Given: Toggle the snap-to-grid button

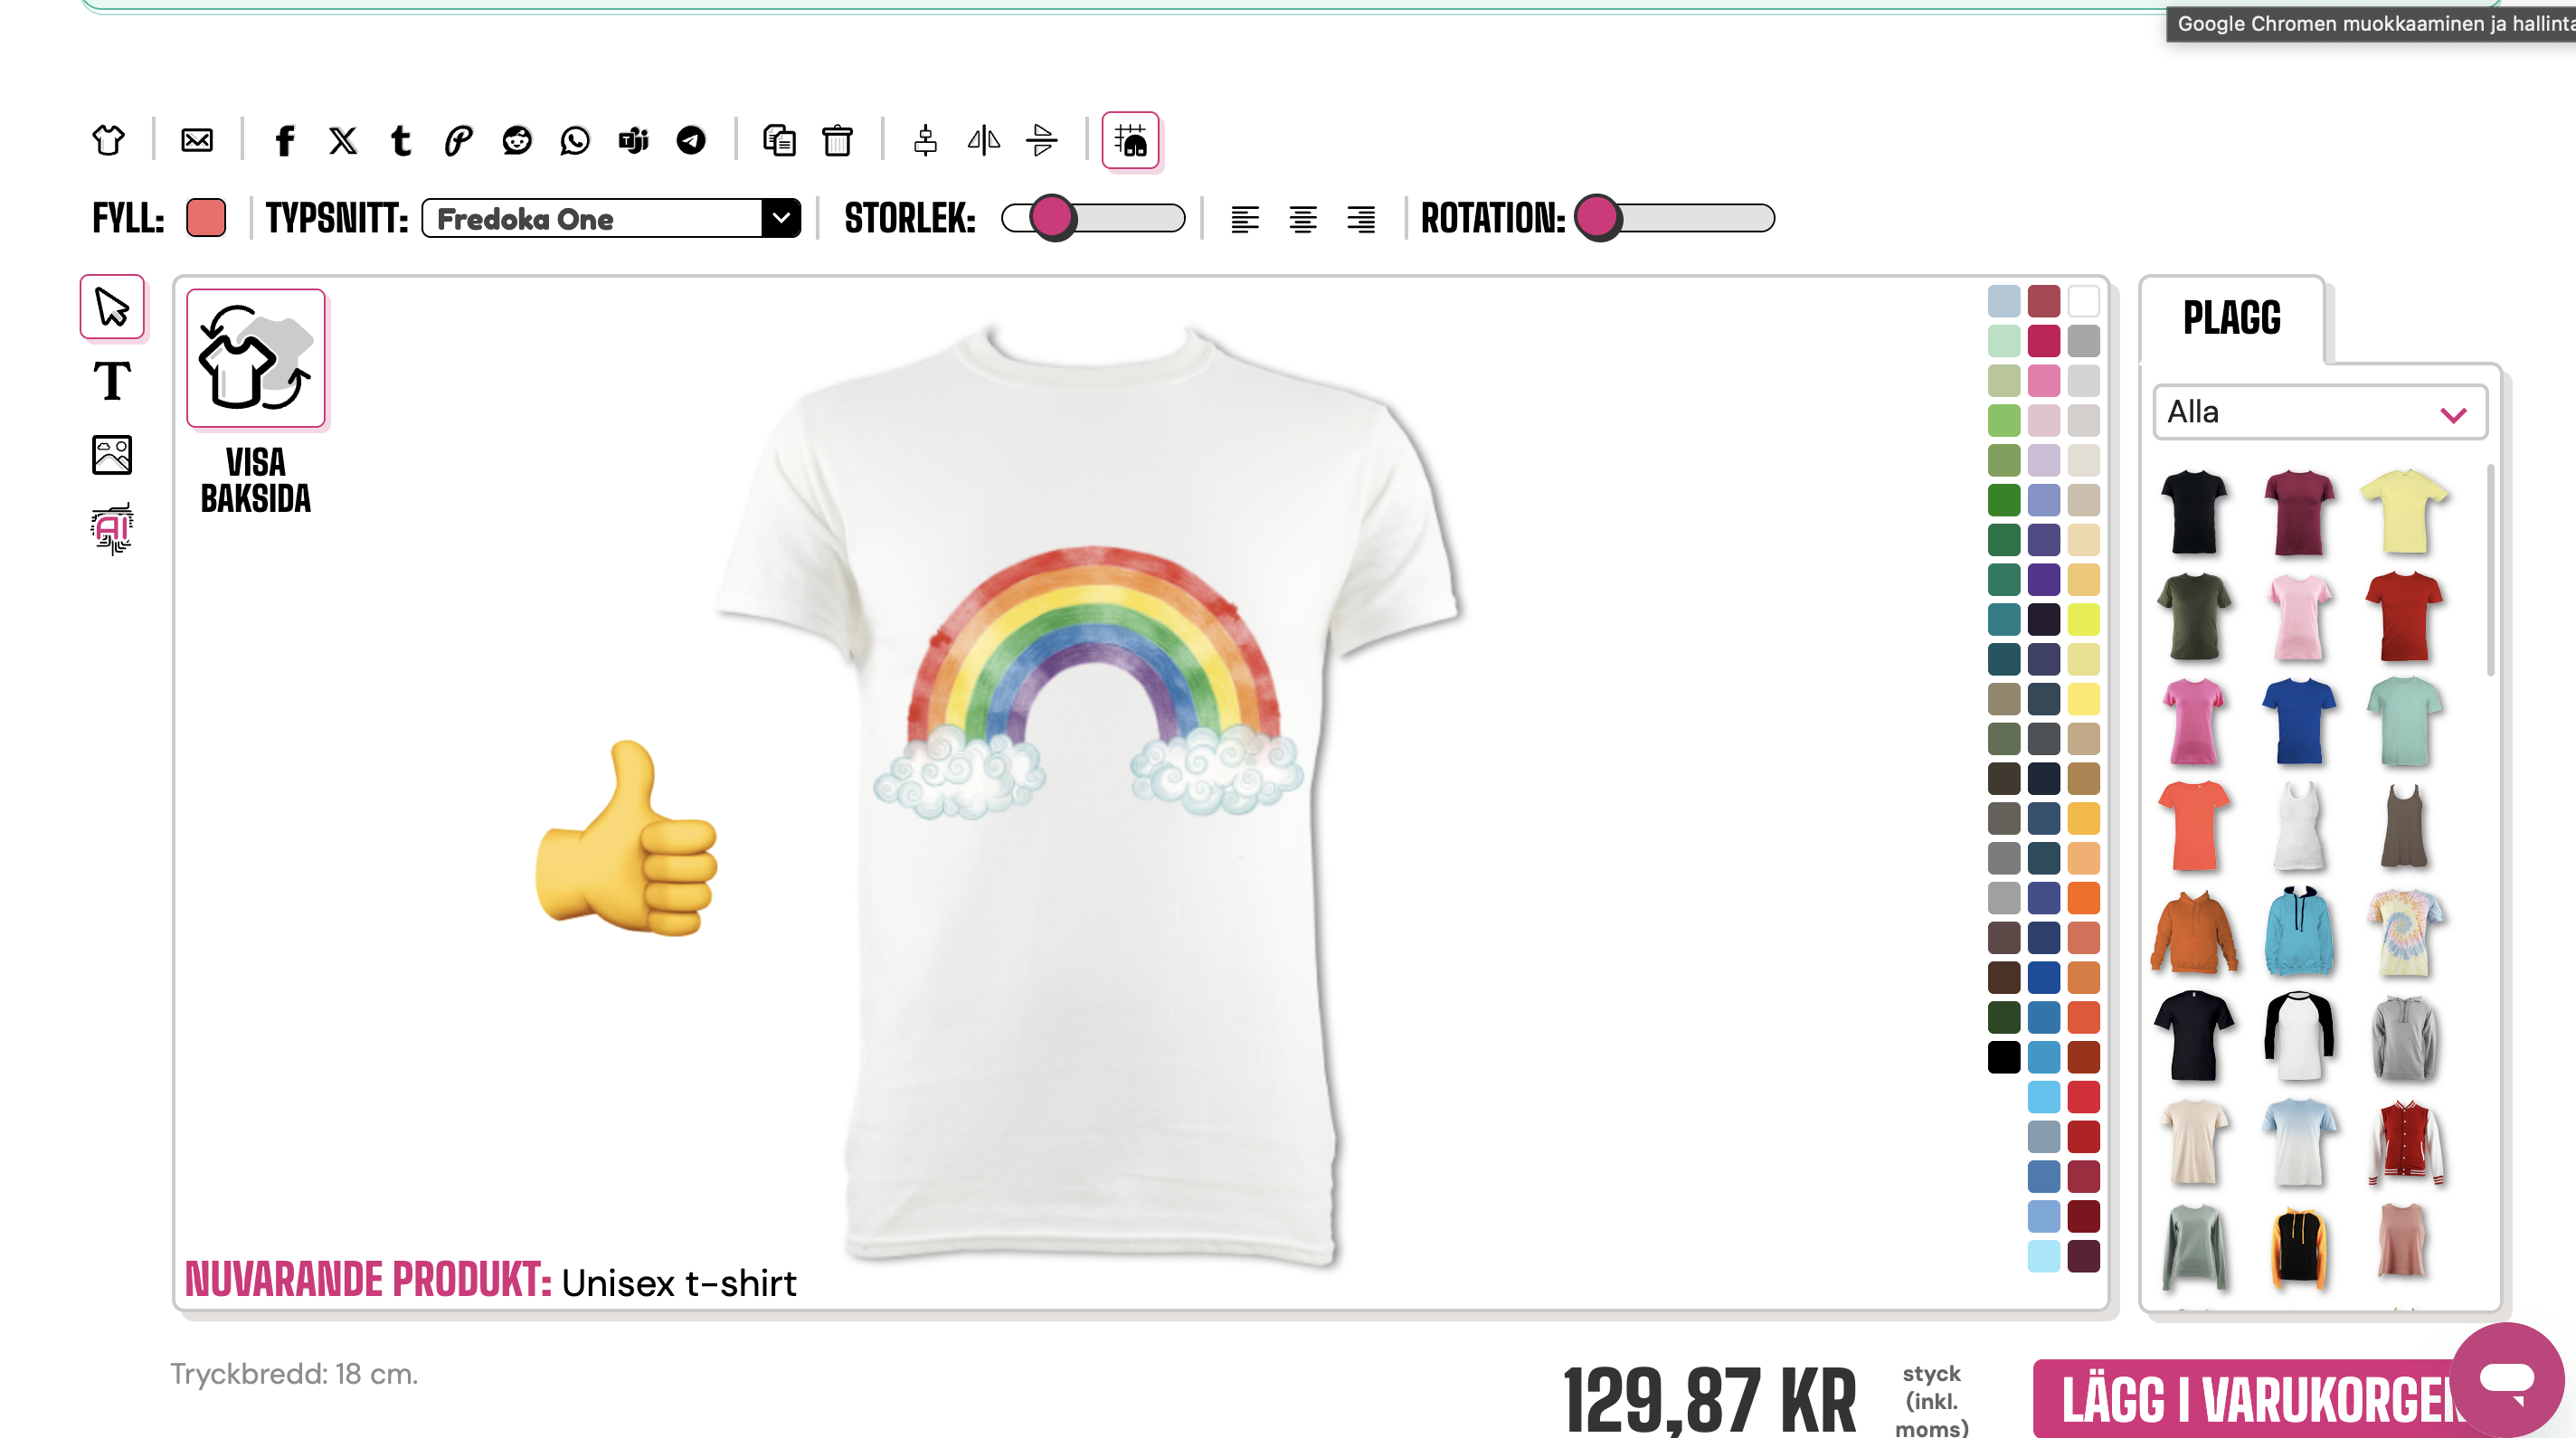Looking at the screenshot, I should (x=1130, y=140).
